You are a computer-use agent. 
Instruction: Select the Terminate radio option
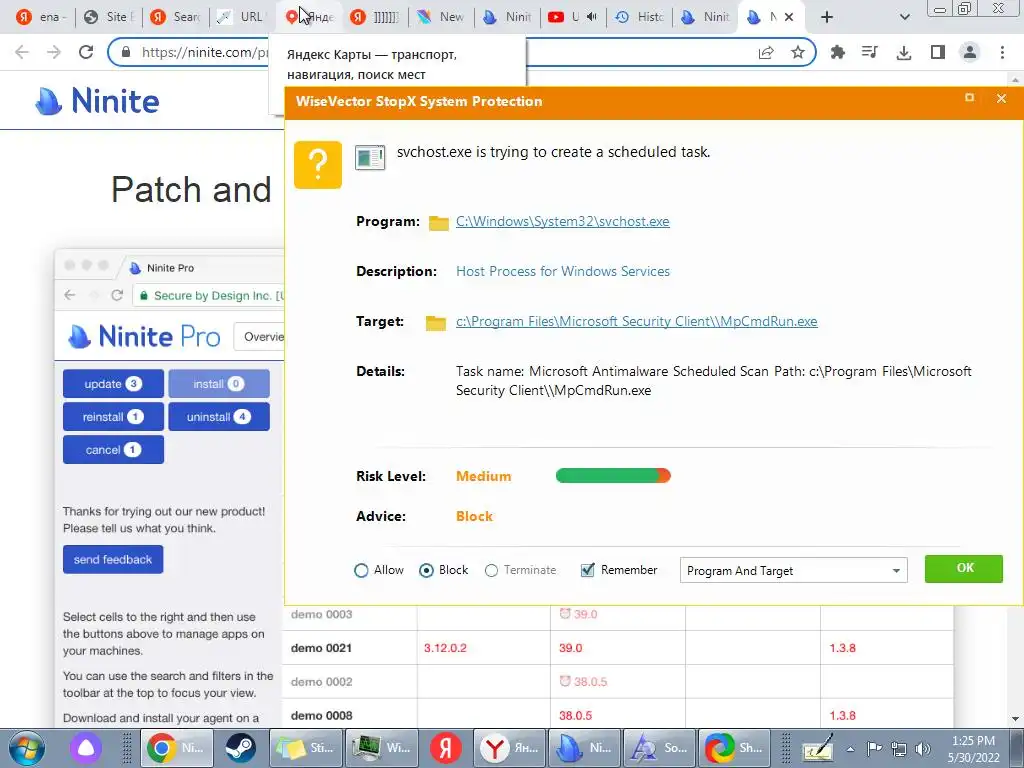[491, 570]
